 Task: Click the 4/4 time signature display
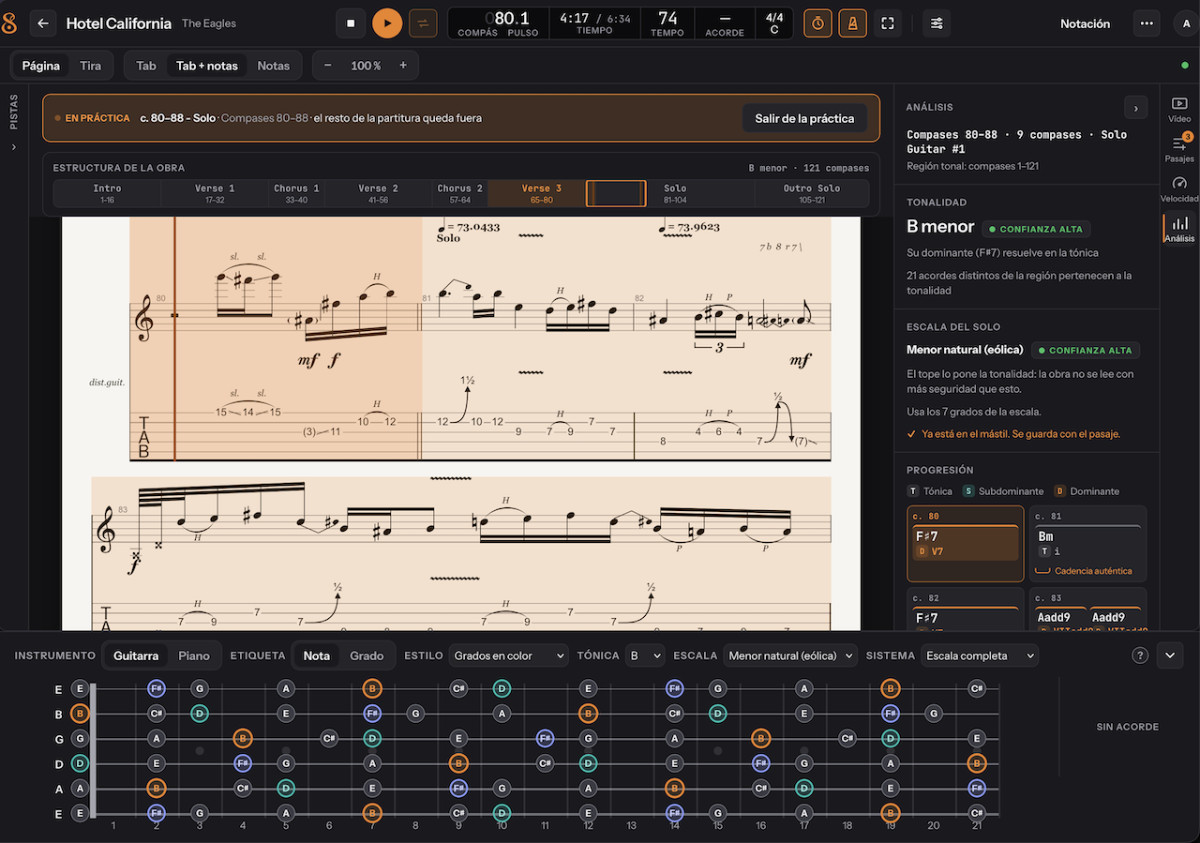click(774, 23)
